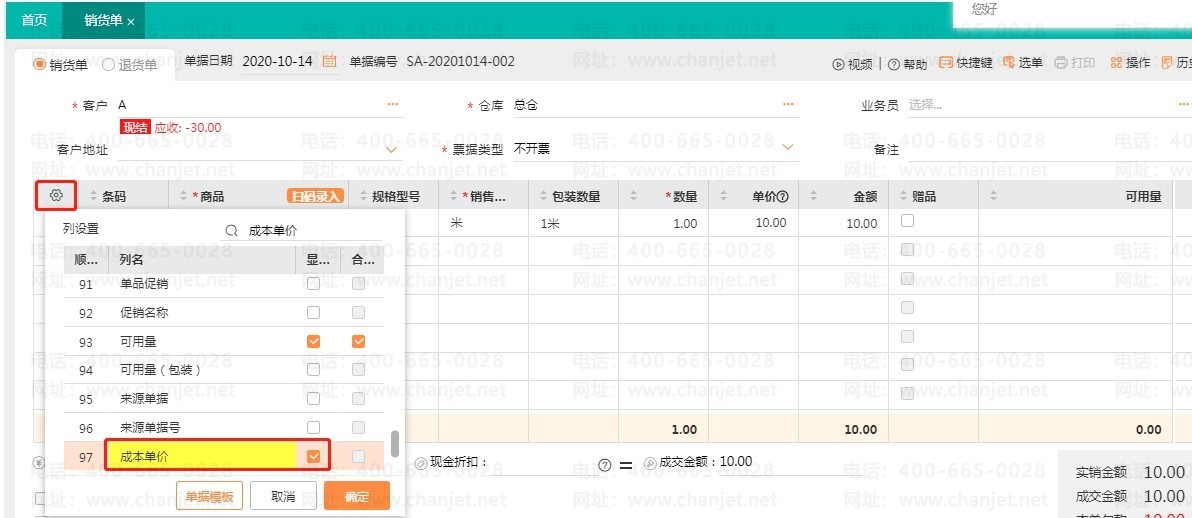The width and height of the screenshot is (1192, 518).
Task: Switch to the 首页 tab
Action: (34, 20)
